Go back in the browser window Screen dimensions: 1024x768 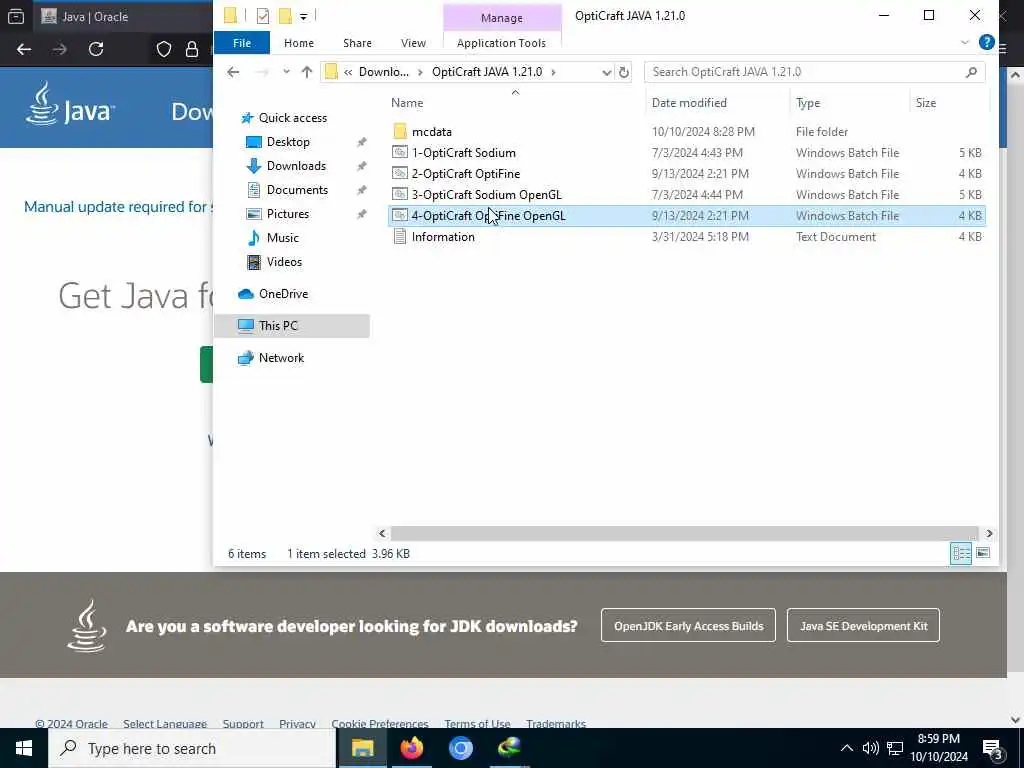[x=24, y=49]
